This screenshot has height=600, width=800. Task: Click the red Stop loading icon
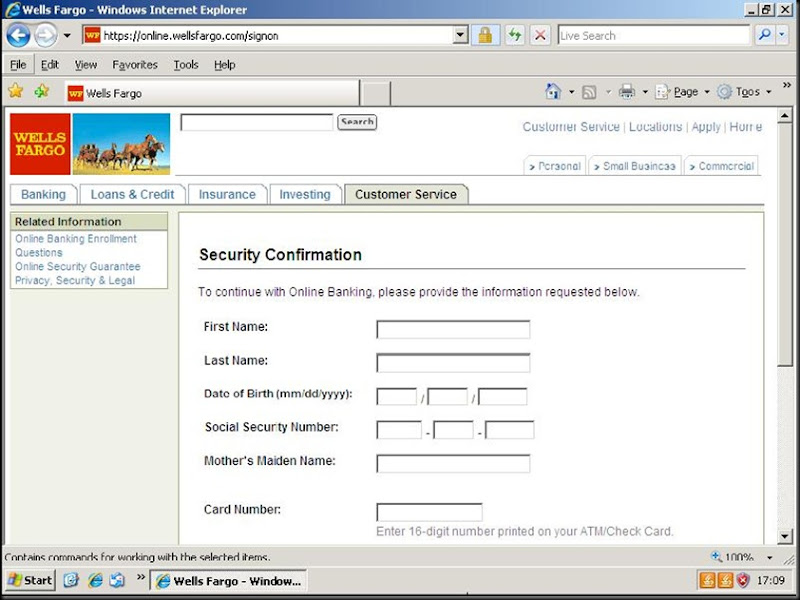[x=540, y=36]
